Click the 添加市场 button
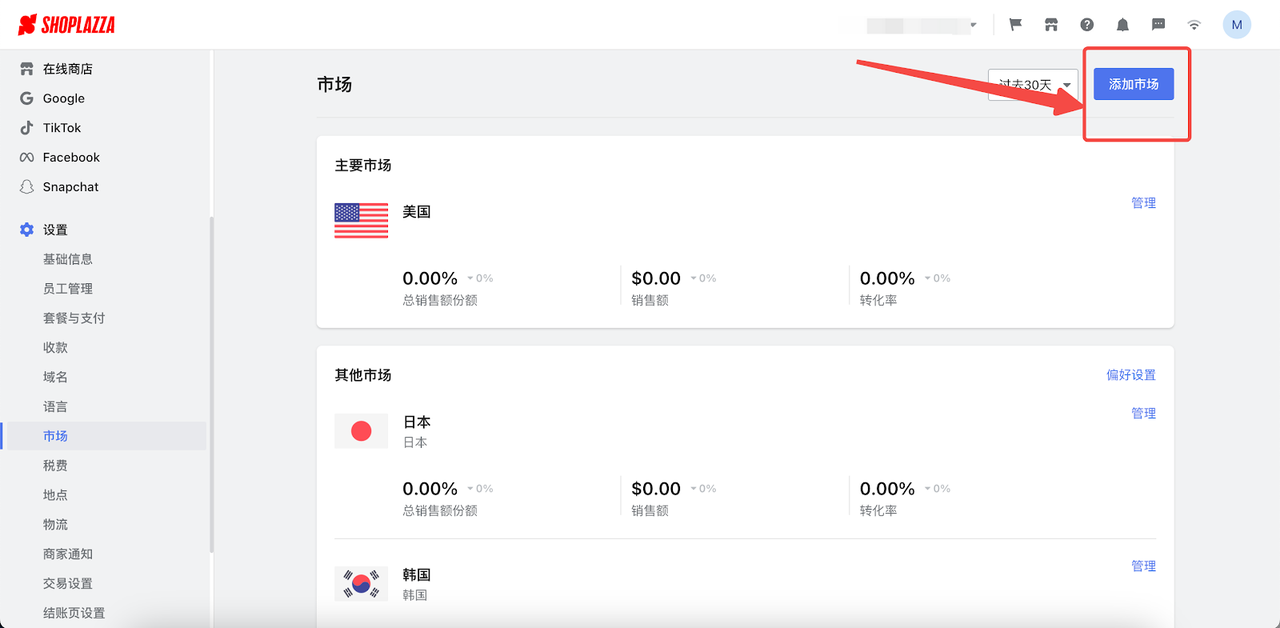This screenshot has height=628, width=1280. pos(1133,84)
